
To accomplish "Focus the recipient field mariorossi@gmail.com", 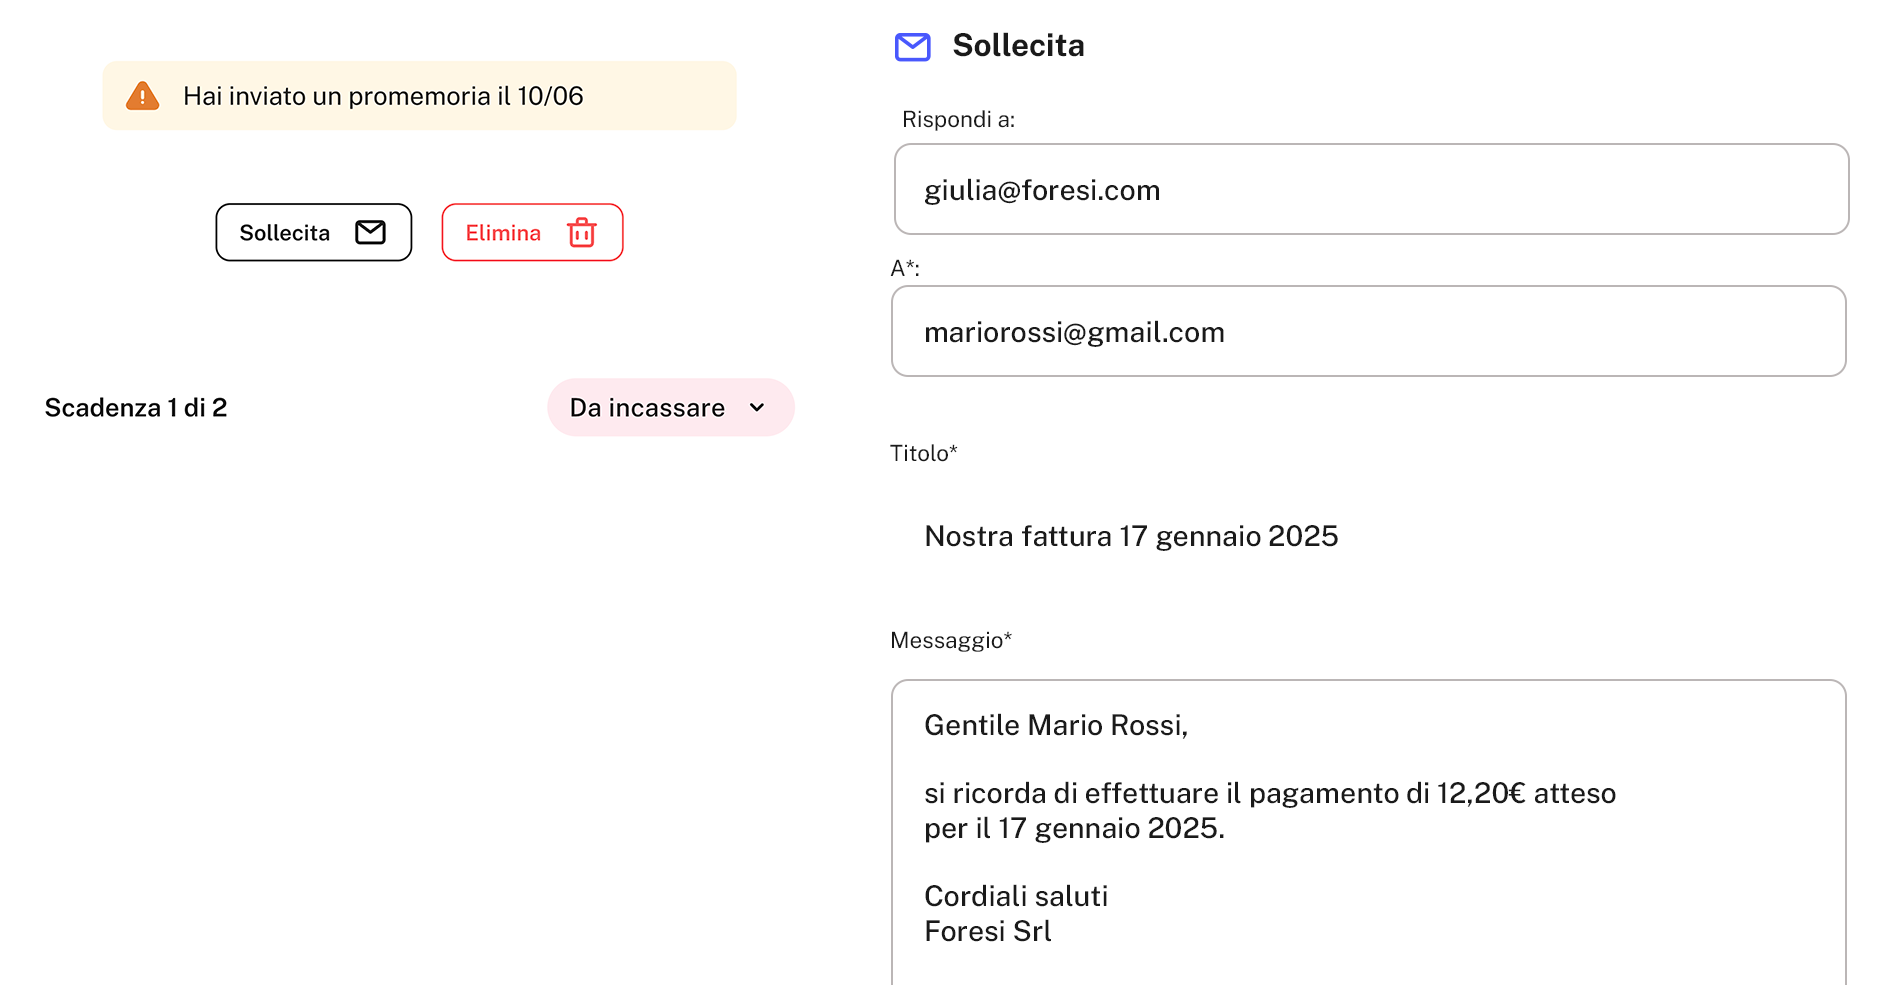I will (x=1368, y=331).
